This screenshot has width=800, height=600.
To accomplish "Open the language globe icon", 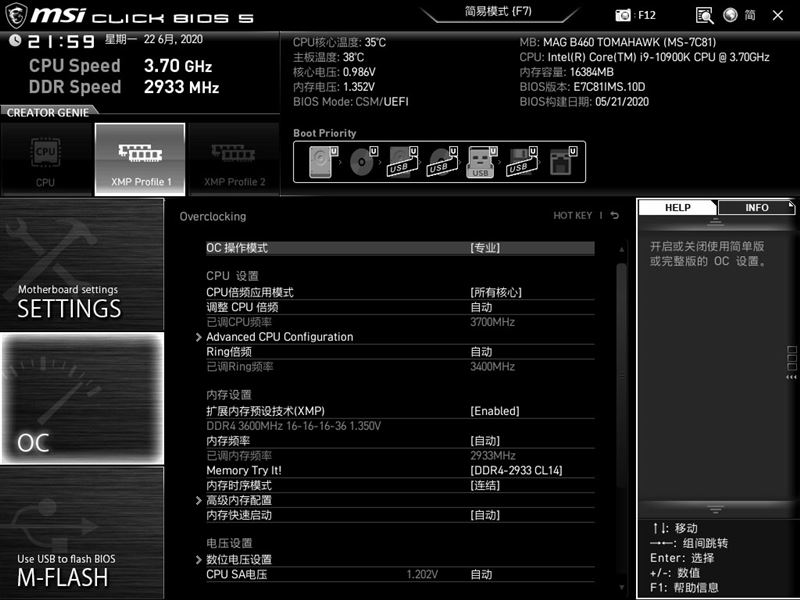I will [x=730, y=15].
